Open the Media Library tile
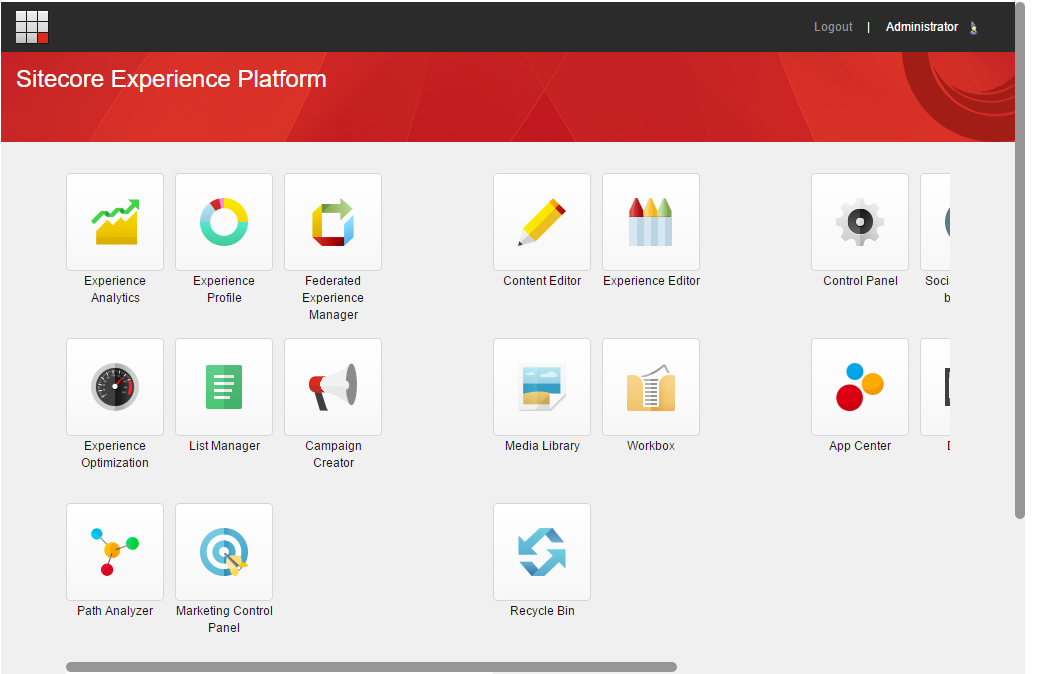Viewport: 1037px width, 674px height. [542, 387]
